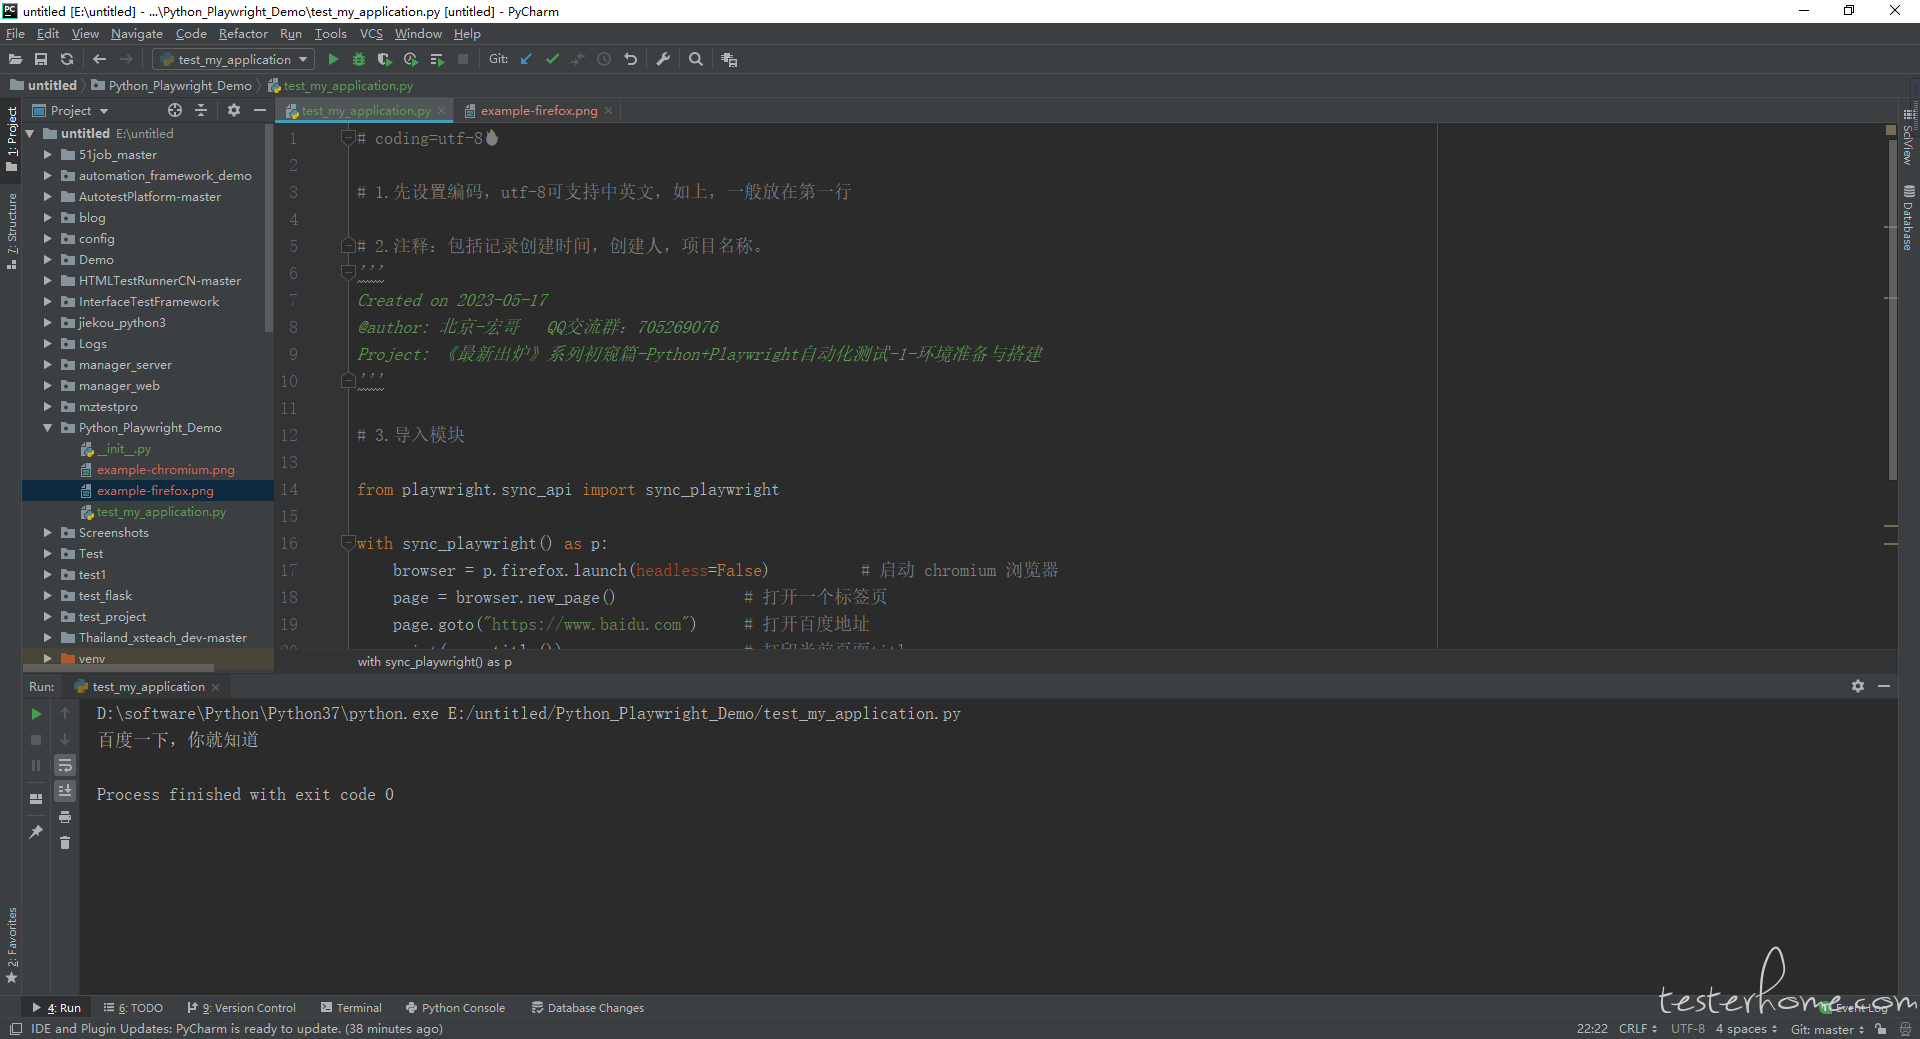Click the rightmost main toolbar icon
The image size is (1920, 1039).
click(x=729, y=60)
